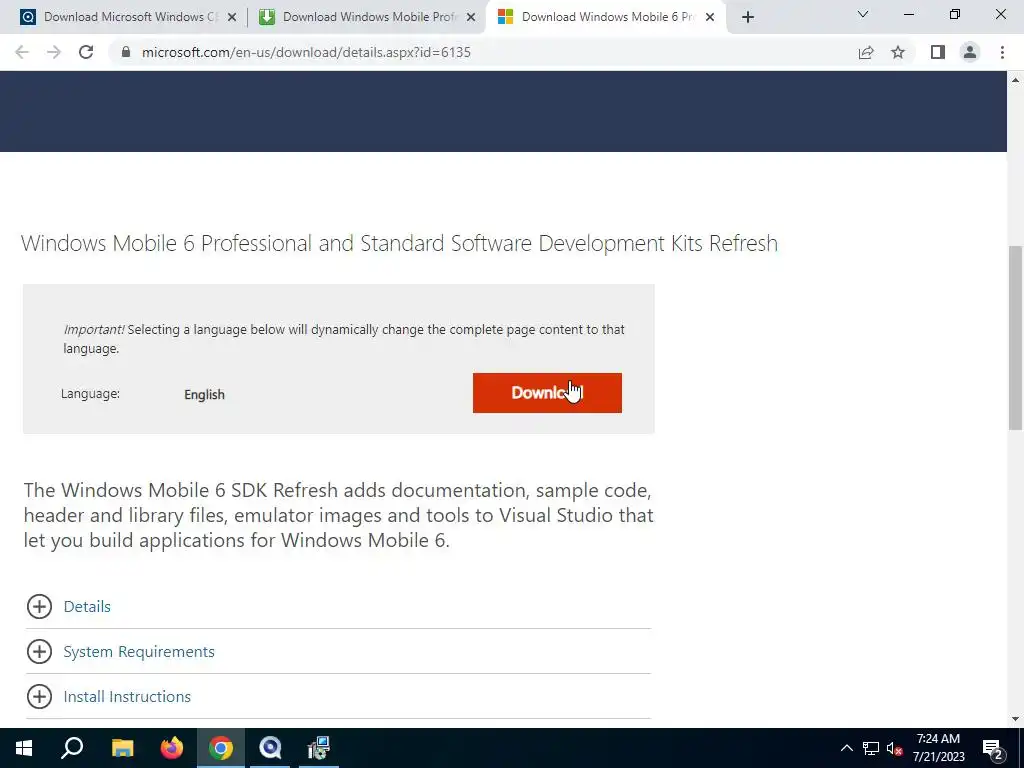Image resolution: width=1024 pixels, height=768 pixels.
Task: Open File Explorer from taskbar
Action: pos(122,748)
